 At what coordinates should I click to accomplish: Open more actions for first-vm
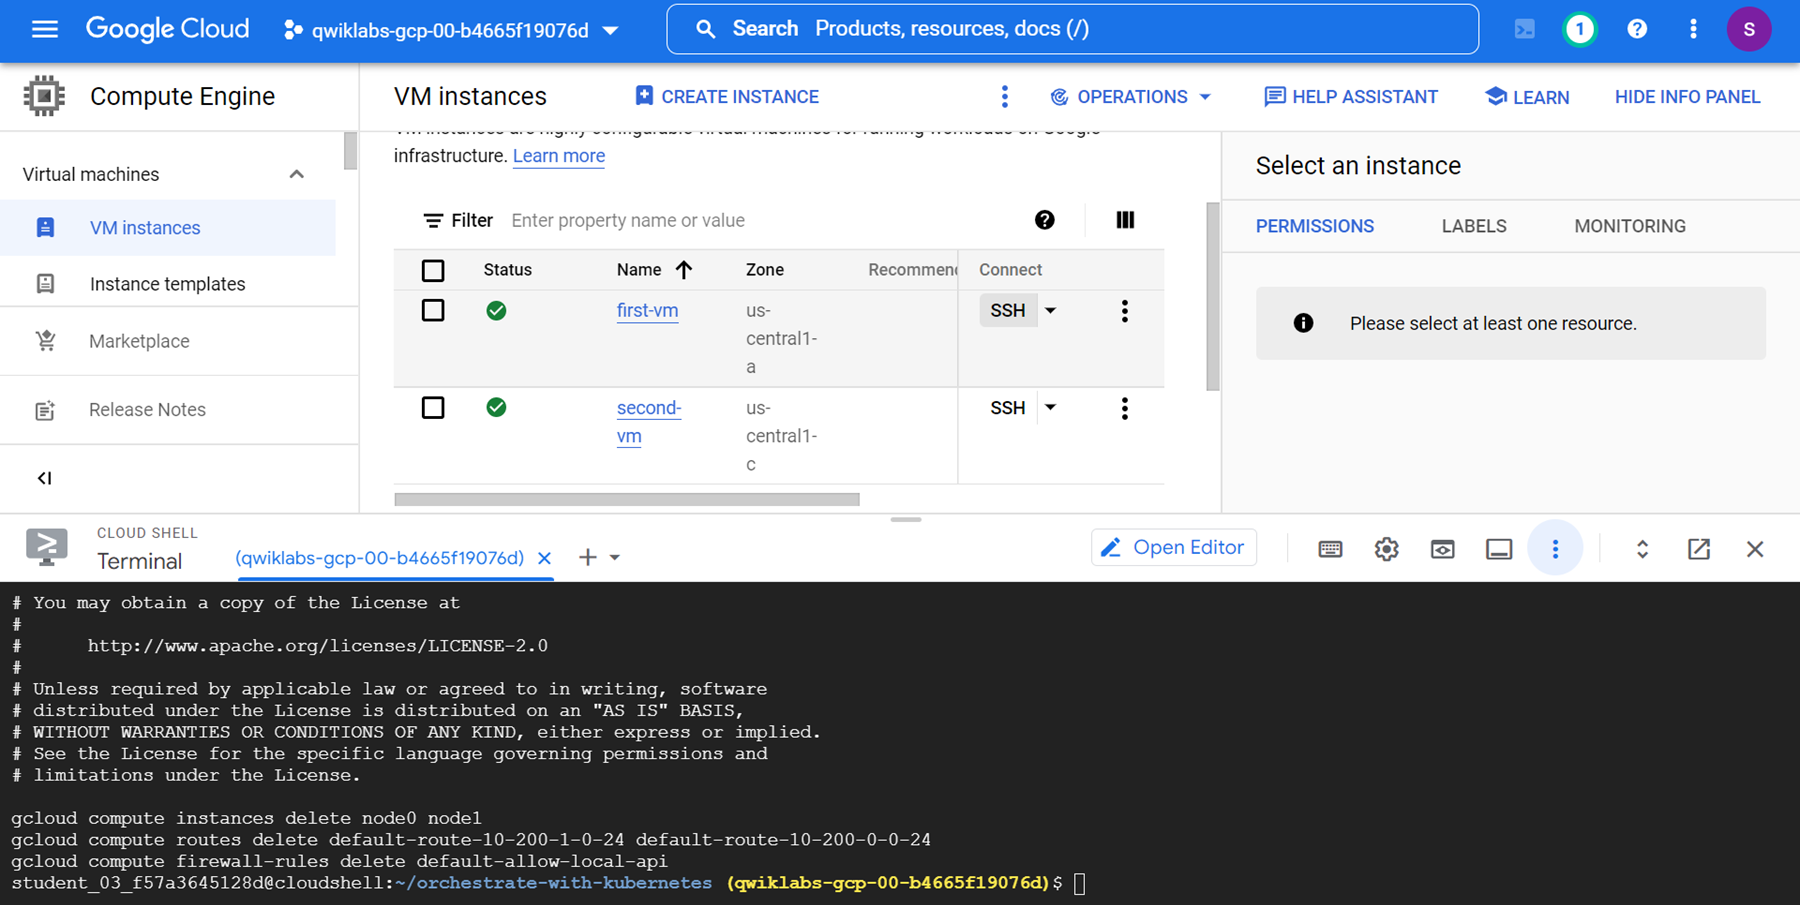point(1125,311)
